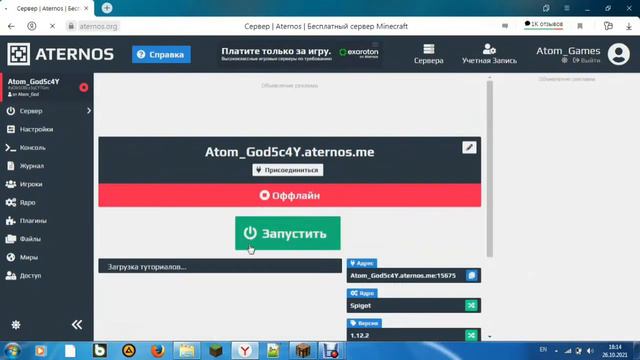The height and width of the screenshot is (360, 640).
Task: Click the Windows Start button
Action: click(x=12, y=351)
